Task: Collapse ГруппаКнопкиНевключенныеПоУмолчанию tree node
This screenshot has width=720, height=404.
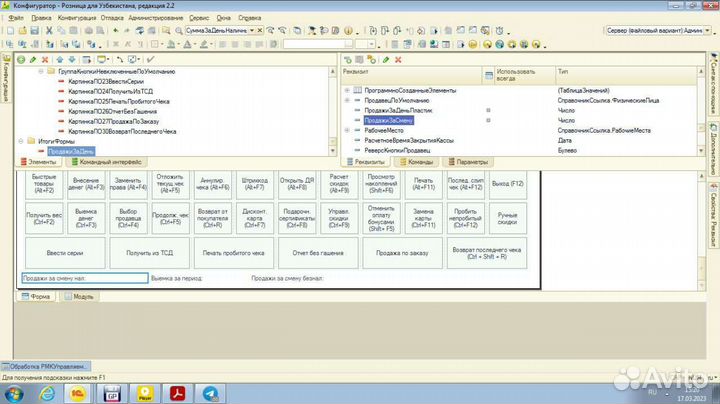Action: [x=40, y=72]
